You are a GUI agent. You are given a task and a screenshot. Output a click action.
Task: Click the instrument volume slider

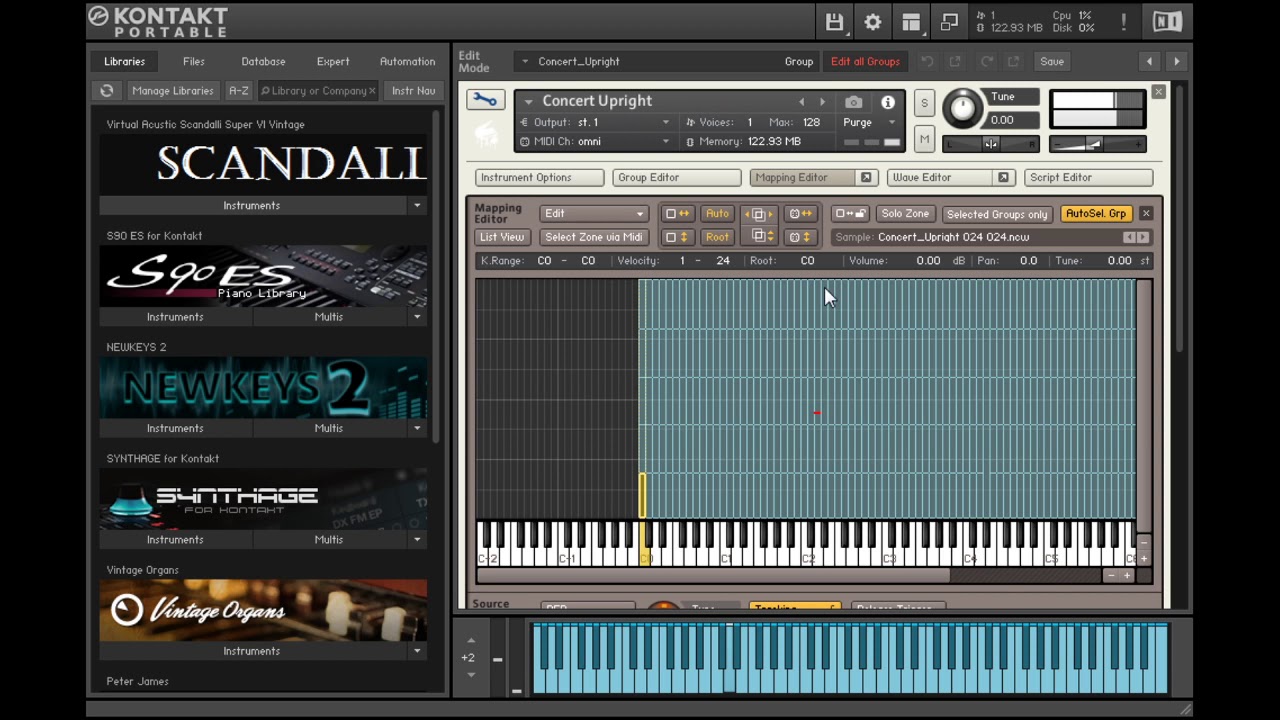click(1096, 145)
